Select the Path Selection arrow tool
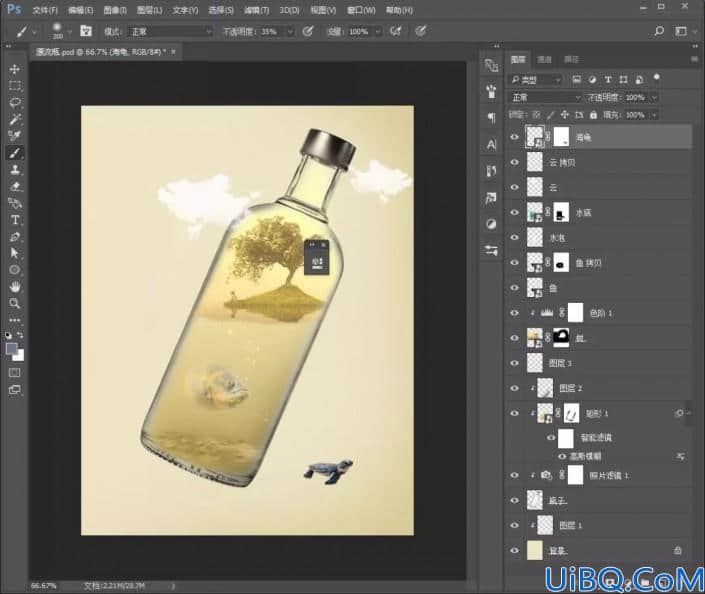 point(14,253)
